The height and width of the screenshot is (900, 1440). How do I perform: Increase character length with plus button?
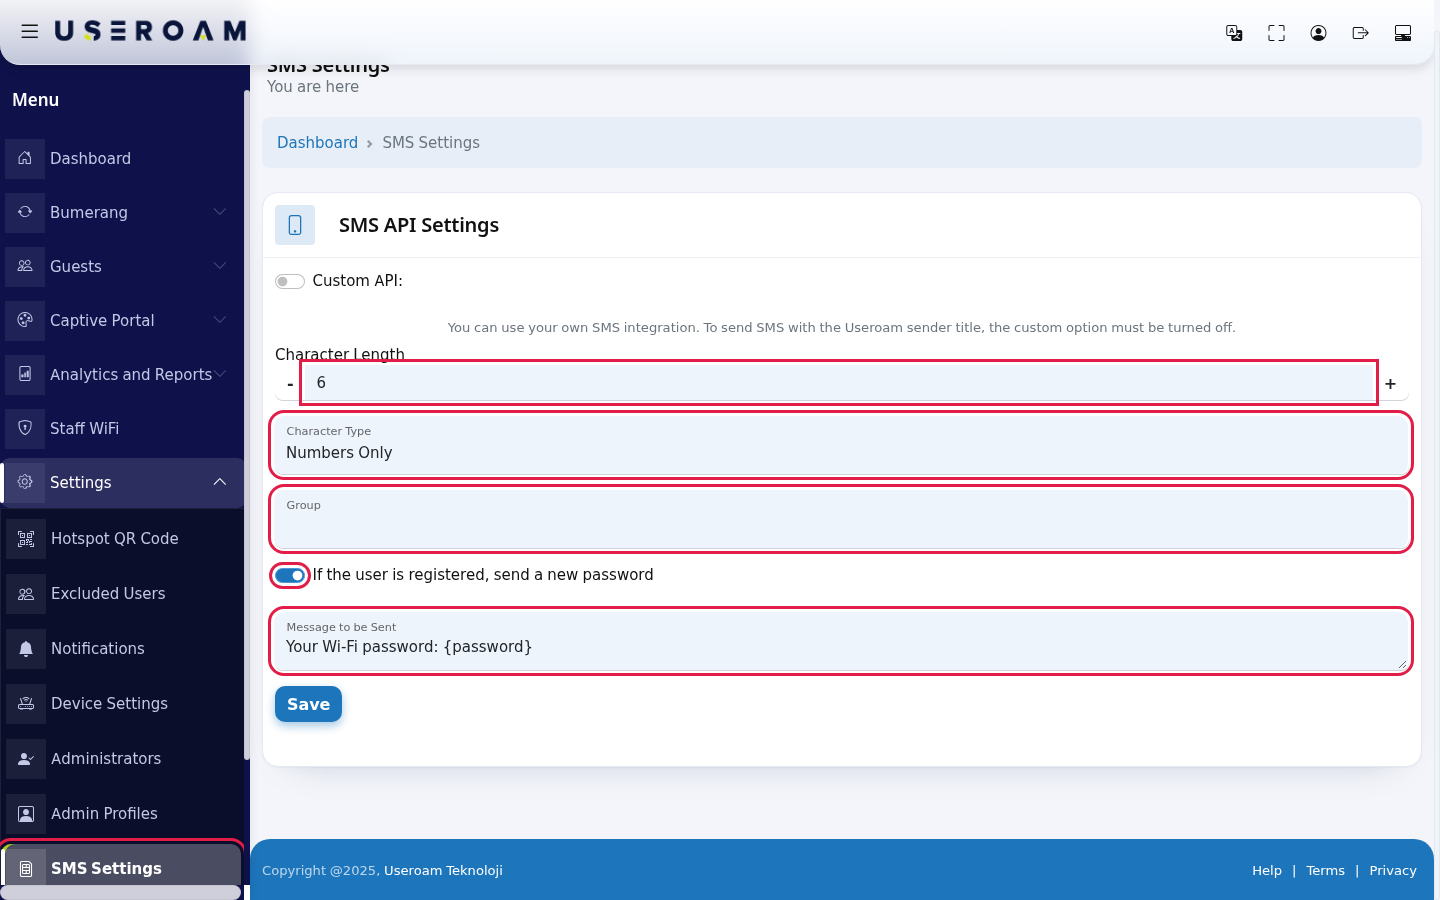[x=1390, y=384]
